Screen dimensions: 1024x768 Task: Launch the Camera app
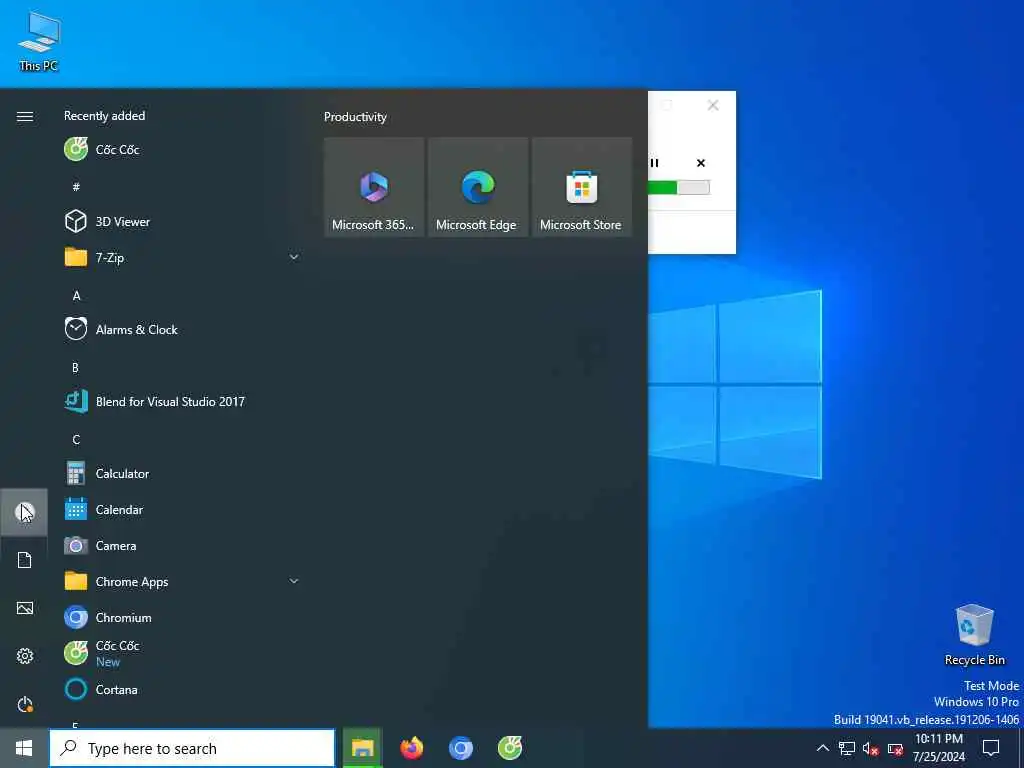(x=182, y=545)
